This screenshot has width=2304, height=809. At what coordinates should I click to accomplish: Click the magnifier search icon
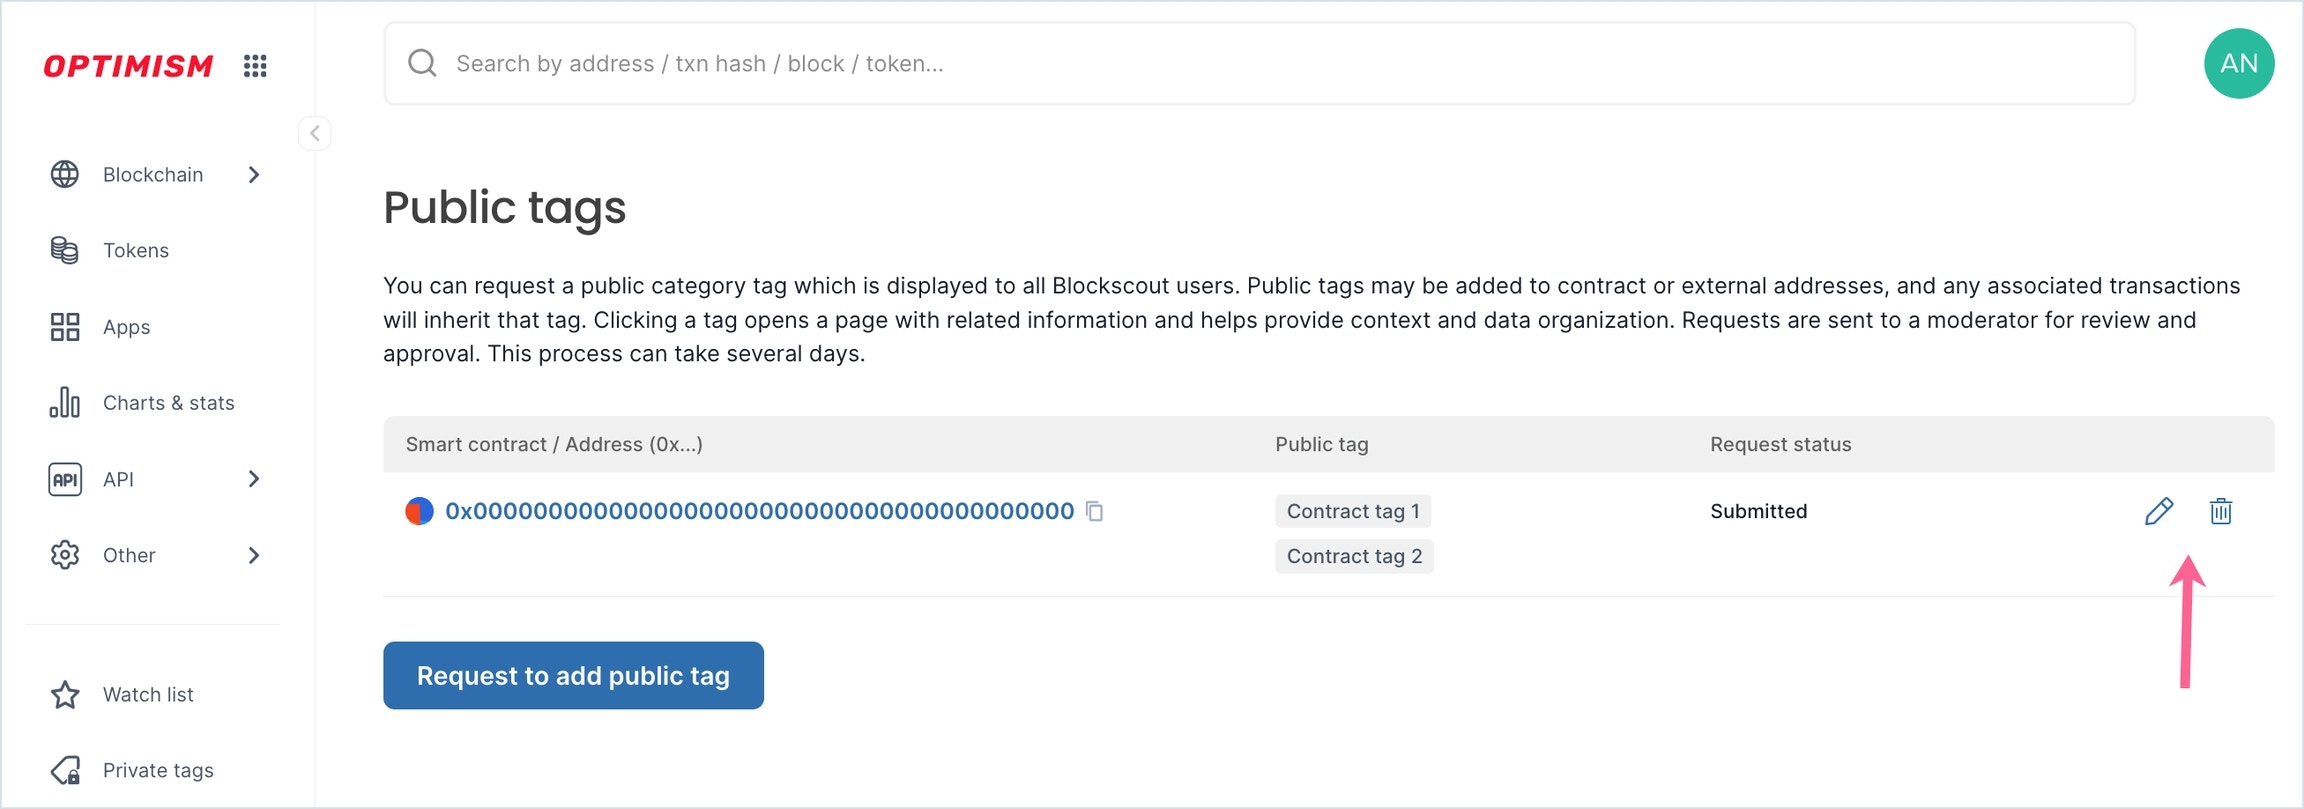422,63
